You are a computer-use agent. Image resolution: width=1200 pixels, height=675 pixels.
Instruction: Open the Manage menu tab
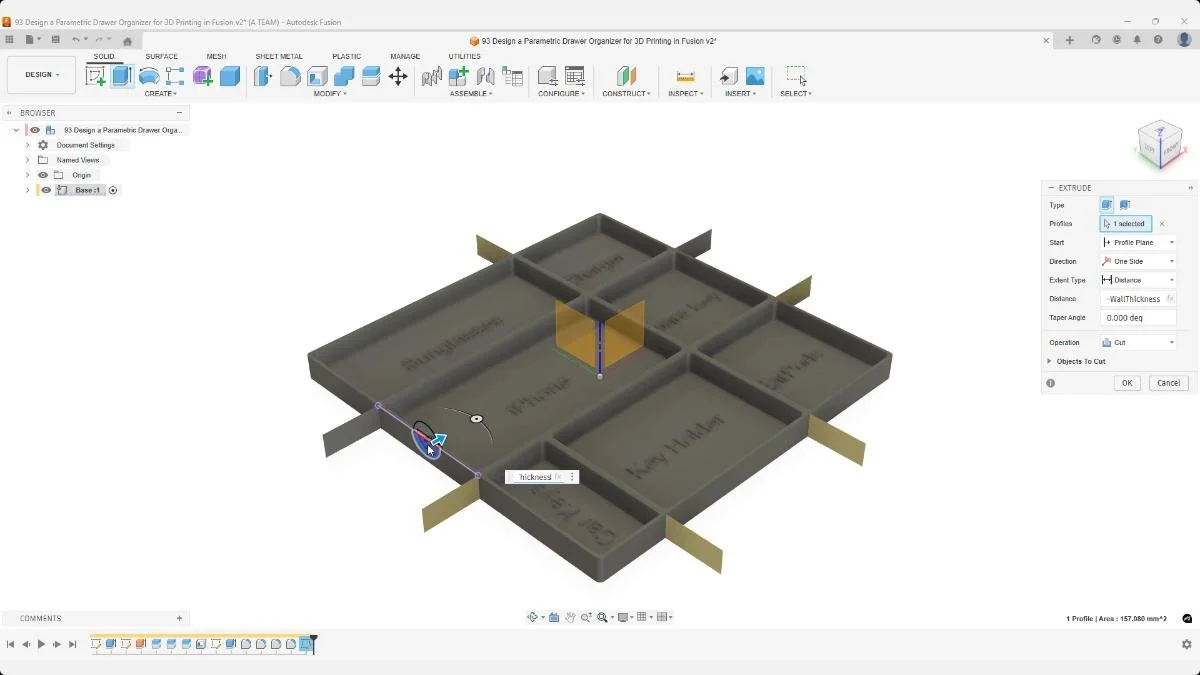[x=405, y=56]
